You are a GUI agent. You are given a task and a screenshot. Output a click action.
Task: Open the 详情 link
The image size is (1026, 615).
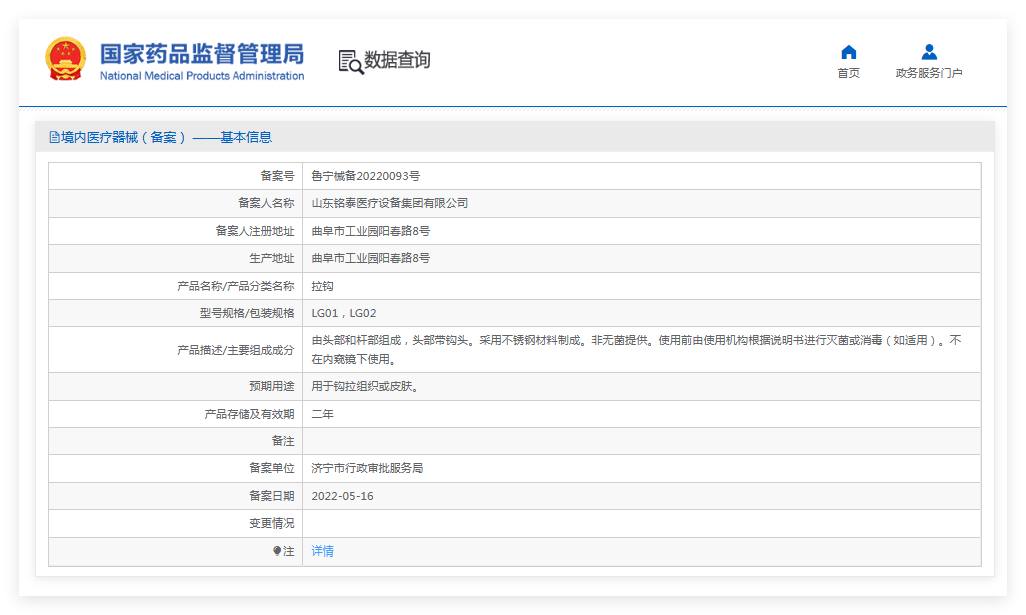click(321, 551)
